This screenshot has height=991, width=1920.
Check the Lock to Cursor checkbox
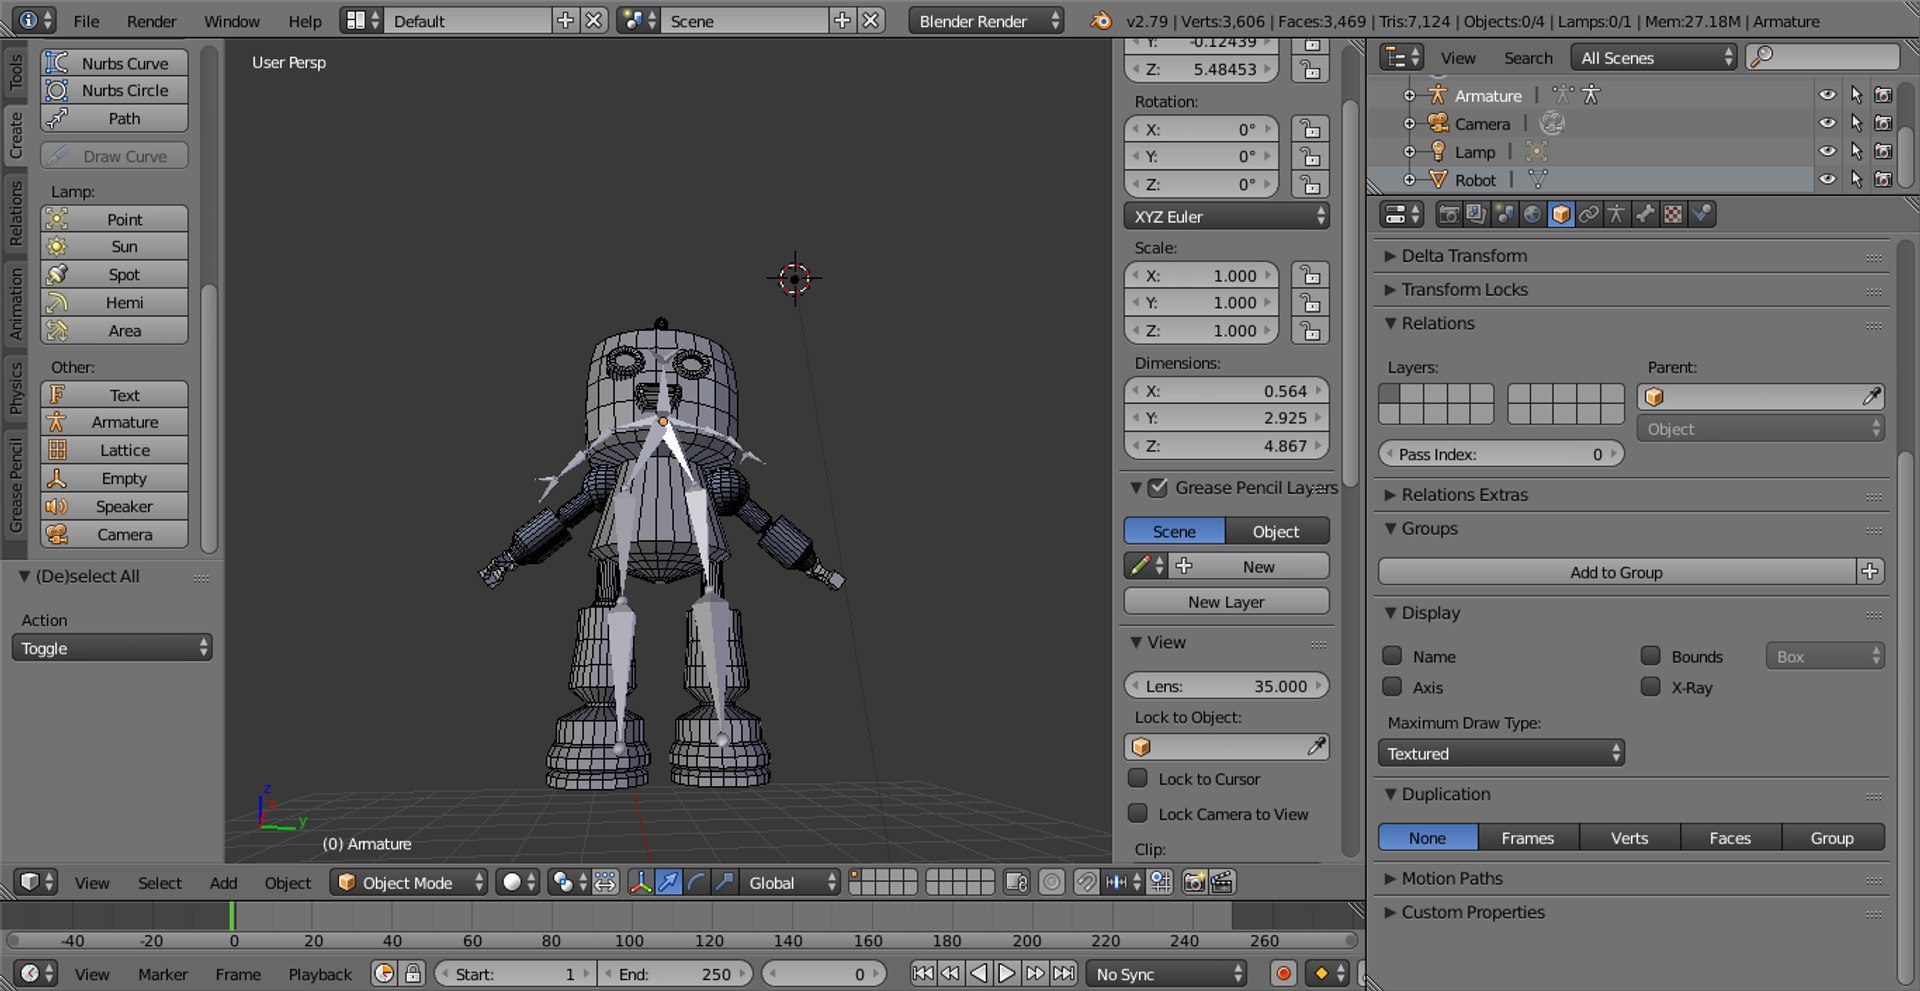click(x=1138, y=778)
